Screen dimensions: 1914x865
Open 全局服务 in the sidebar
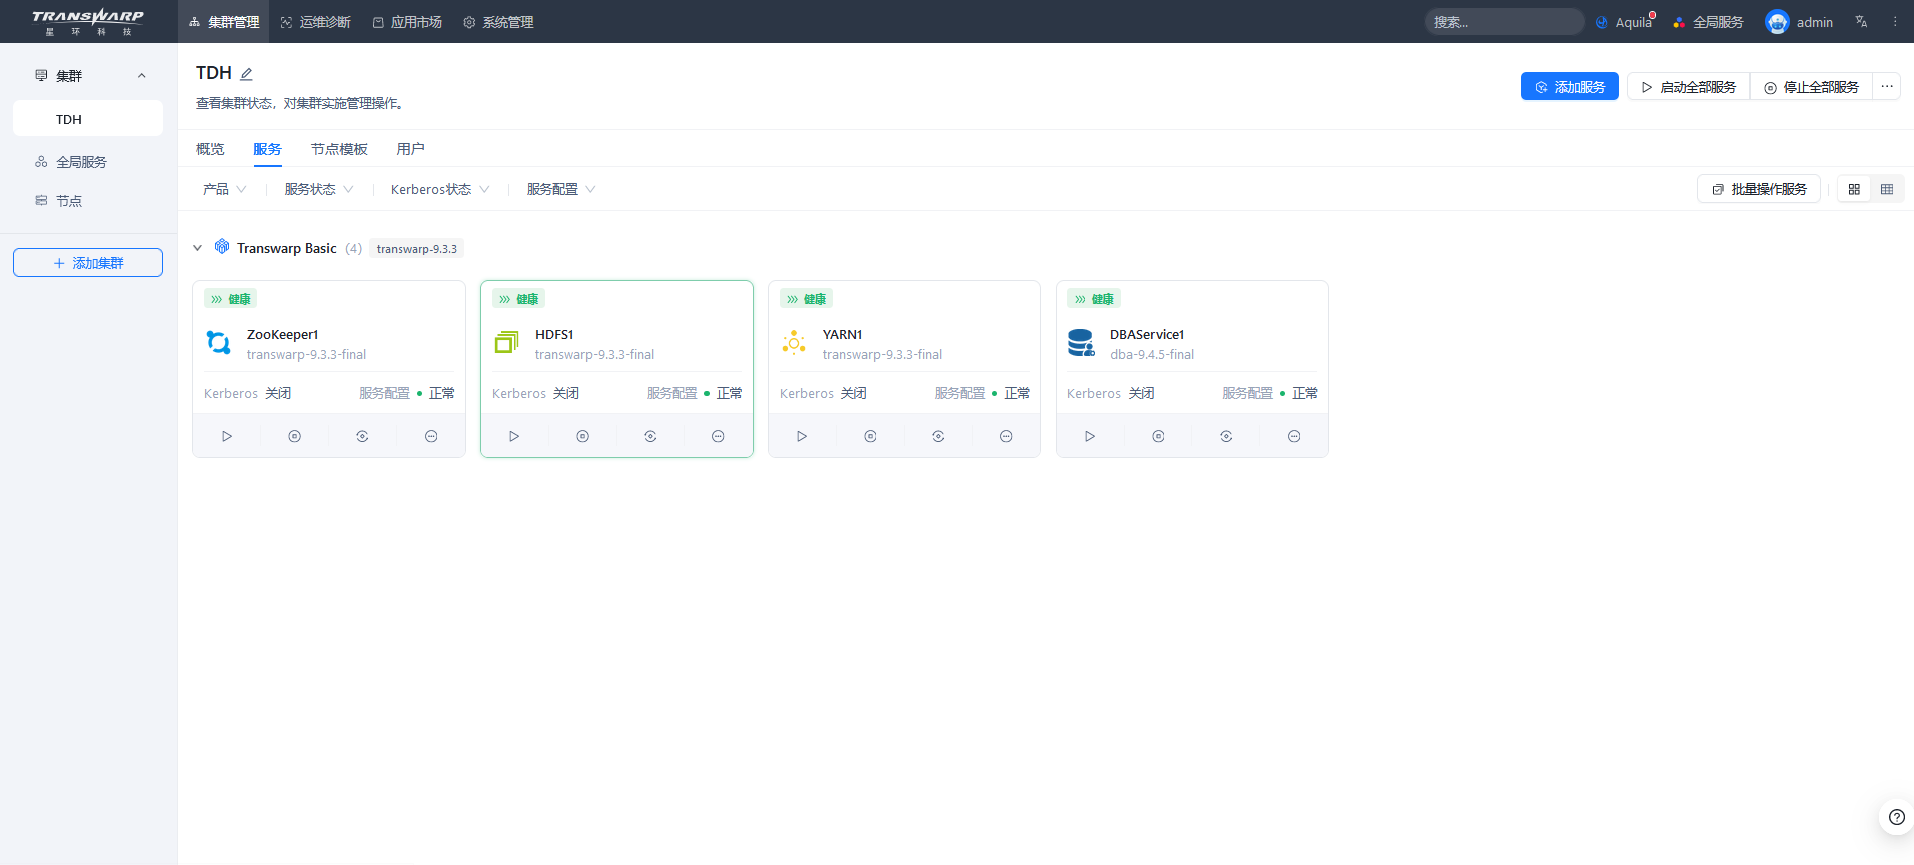[81, 162]
